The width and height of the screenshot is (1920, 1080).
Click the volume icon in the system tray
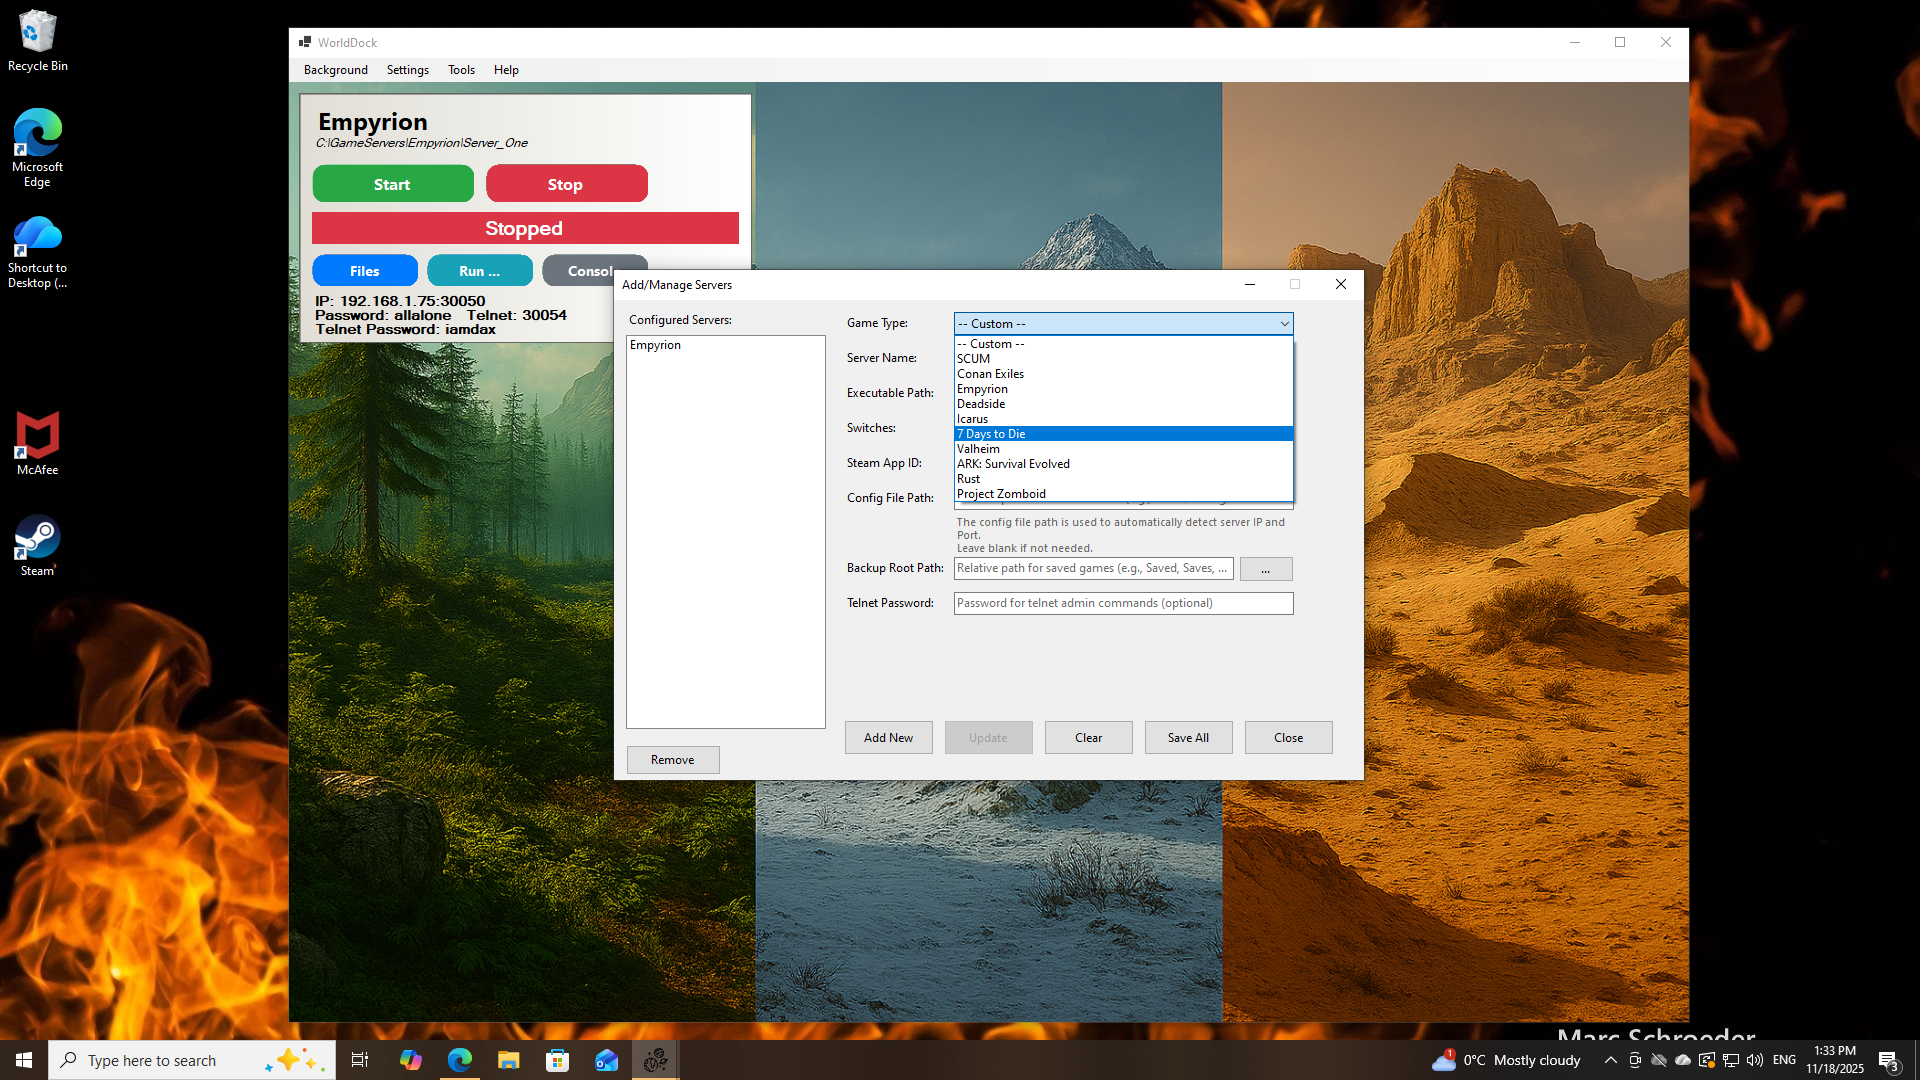1753,1060
